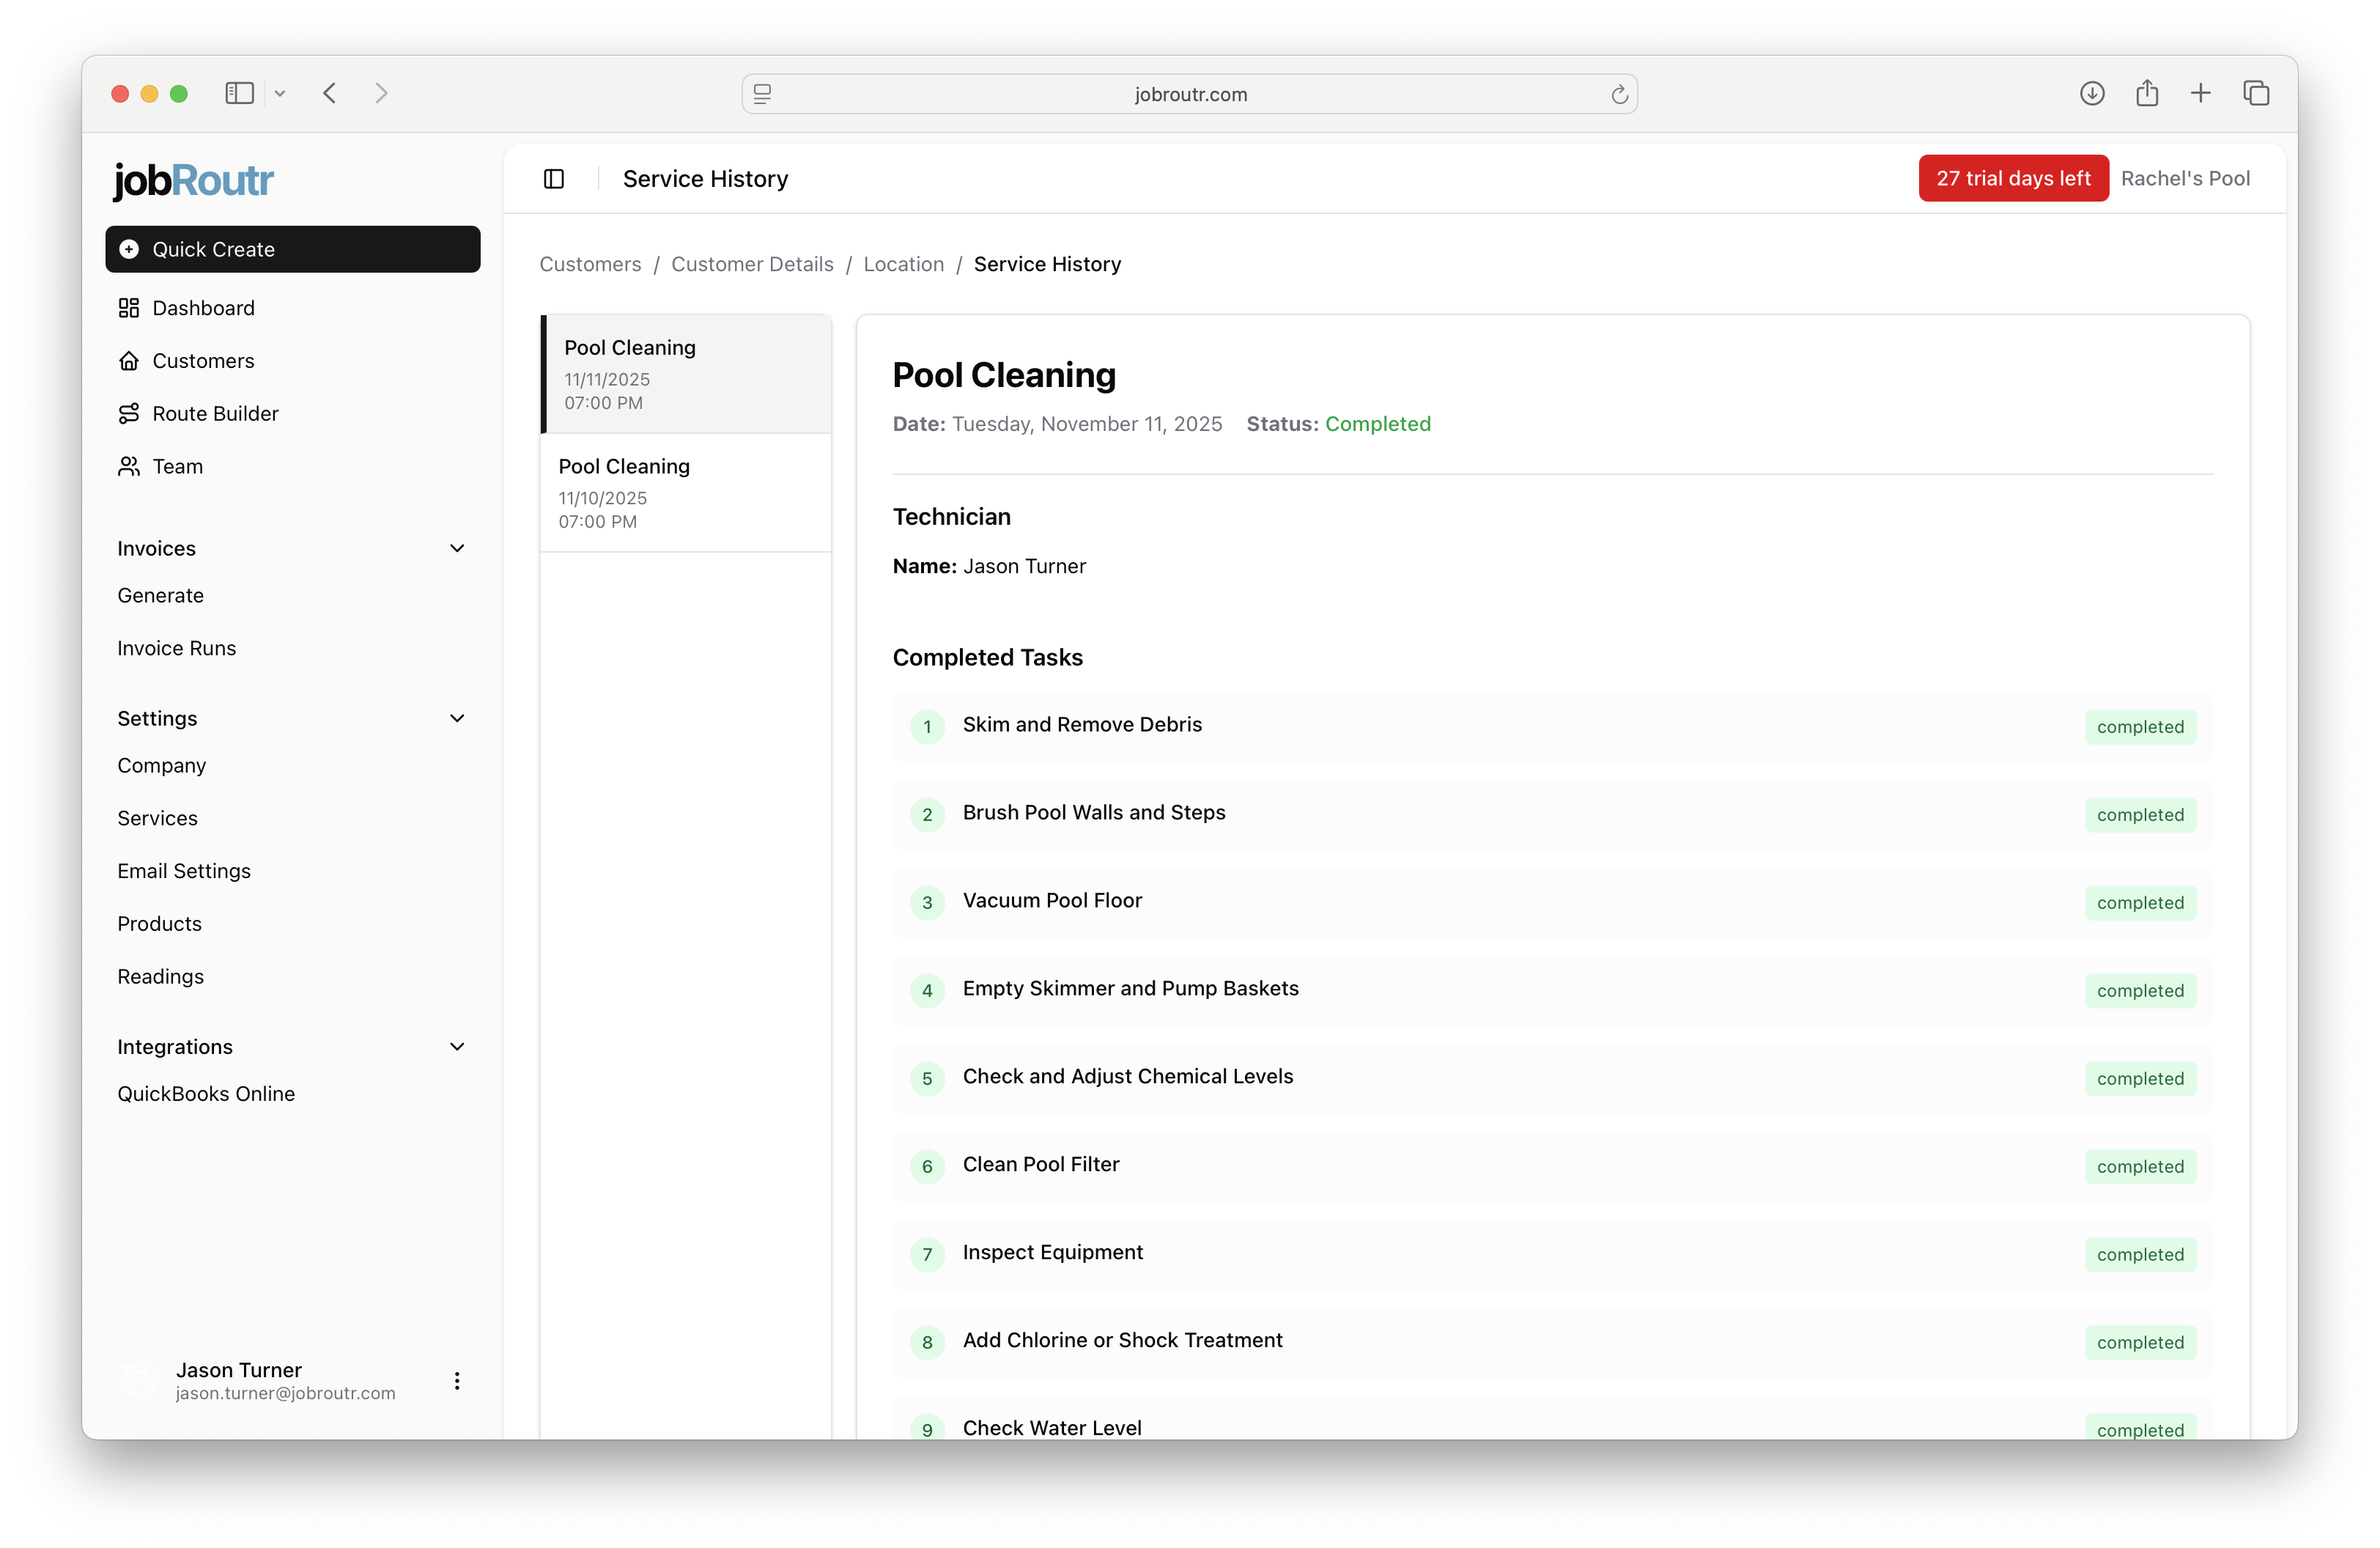This screenshot has height=1548, width=2380.
Task: Open Invoice Runs menu item
Action: click(x=177, y=648)
